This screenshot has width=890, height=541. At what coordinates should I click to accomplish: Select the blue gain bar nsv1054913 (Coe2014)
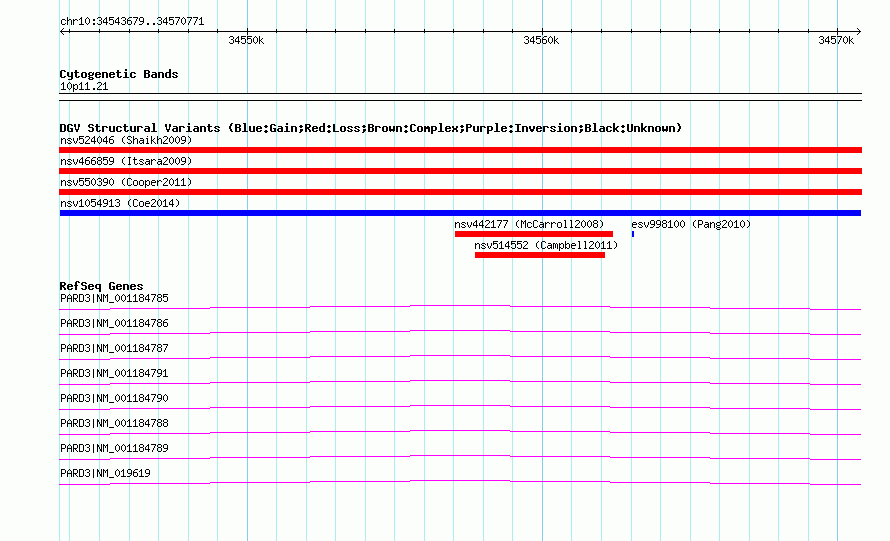point(460,213)
